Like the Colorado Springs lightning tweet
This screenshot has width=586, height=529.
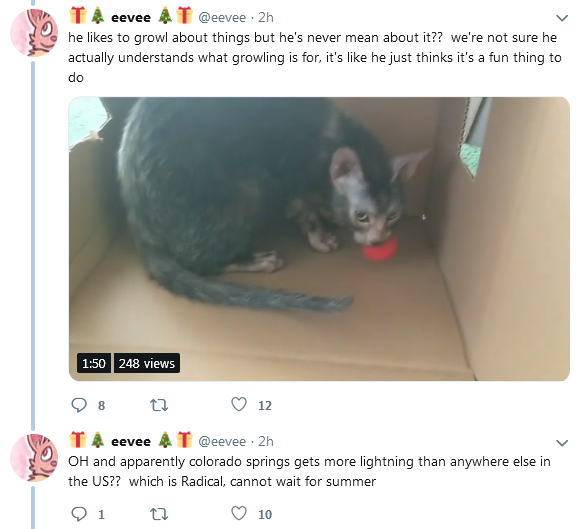(x=239, y=513)
